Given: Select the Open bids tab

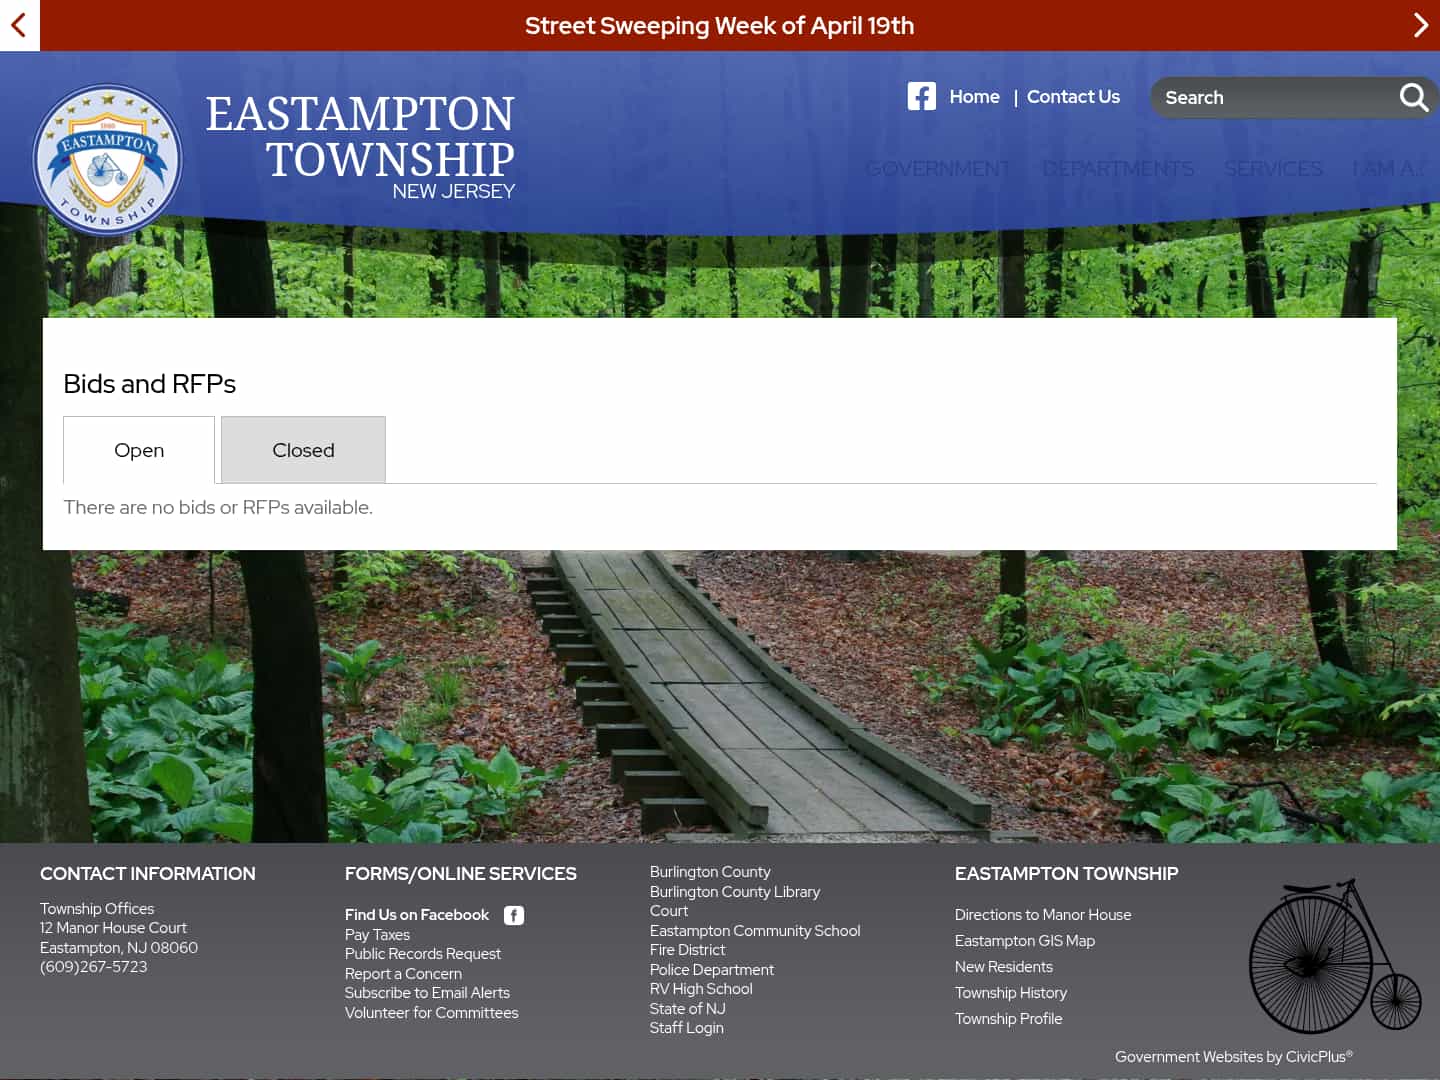Looking at the screenshot, I should 138,450.
